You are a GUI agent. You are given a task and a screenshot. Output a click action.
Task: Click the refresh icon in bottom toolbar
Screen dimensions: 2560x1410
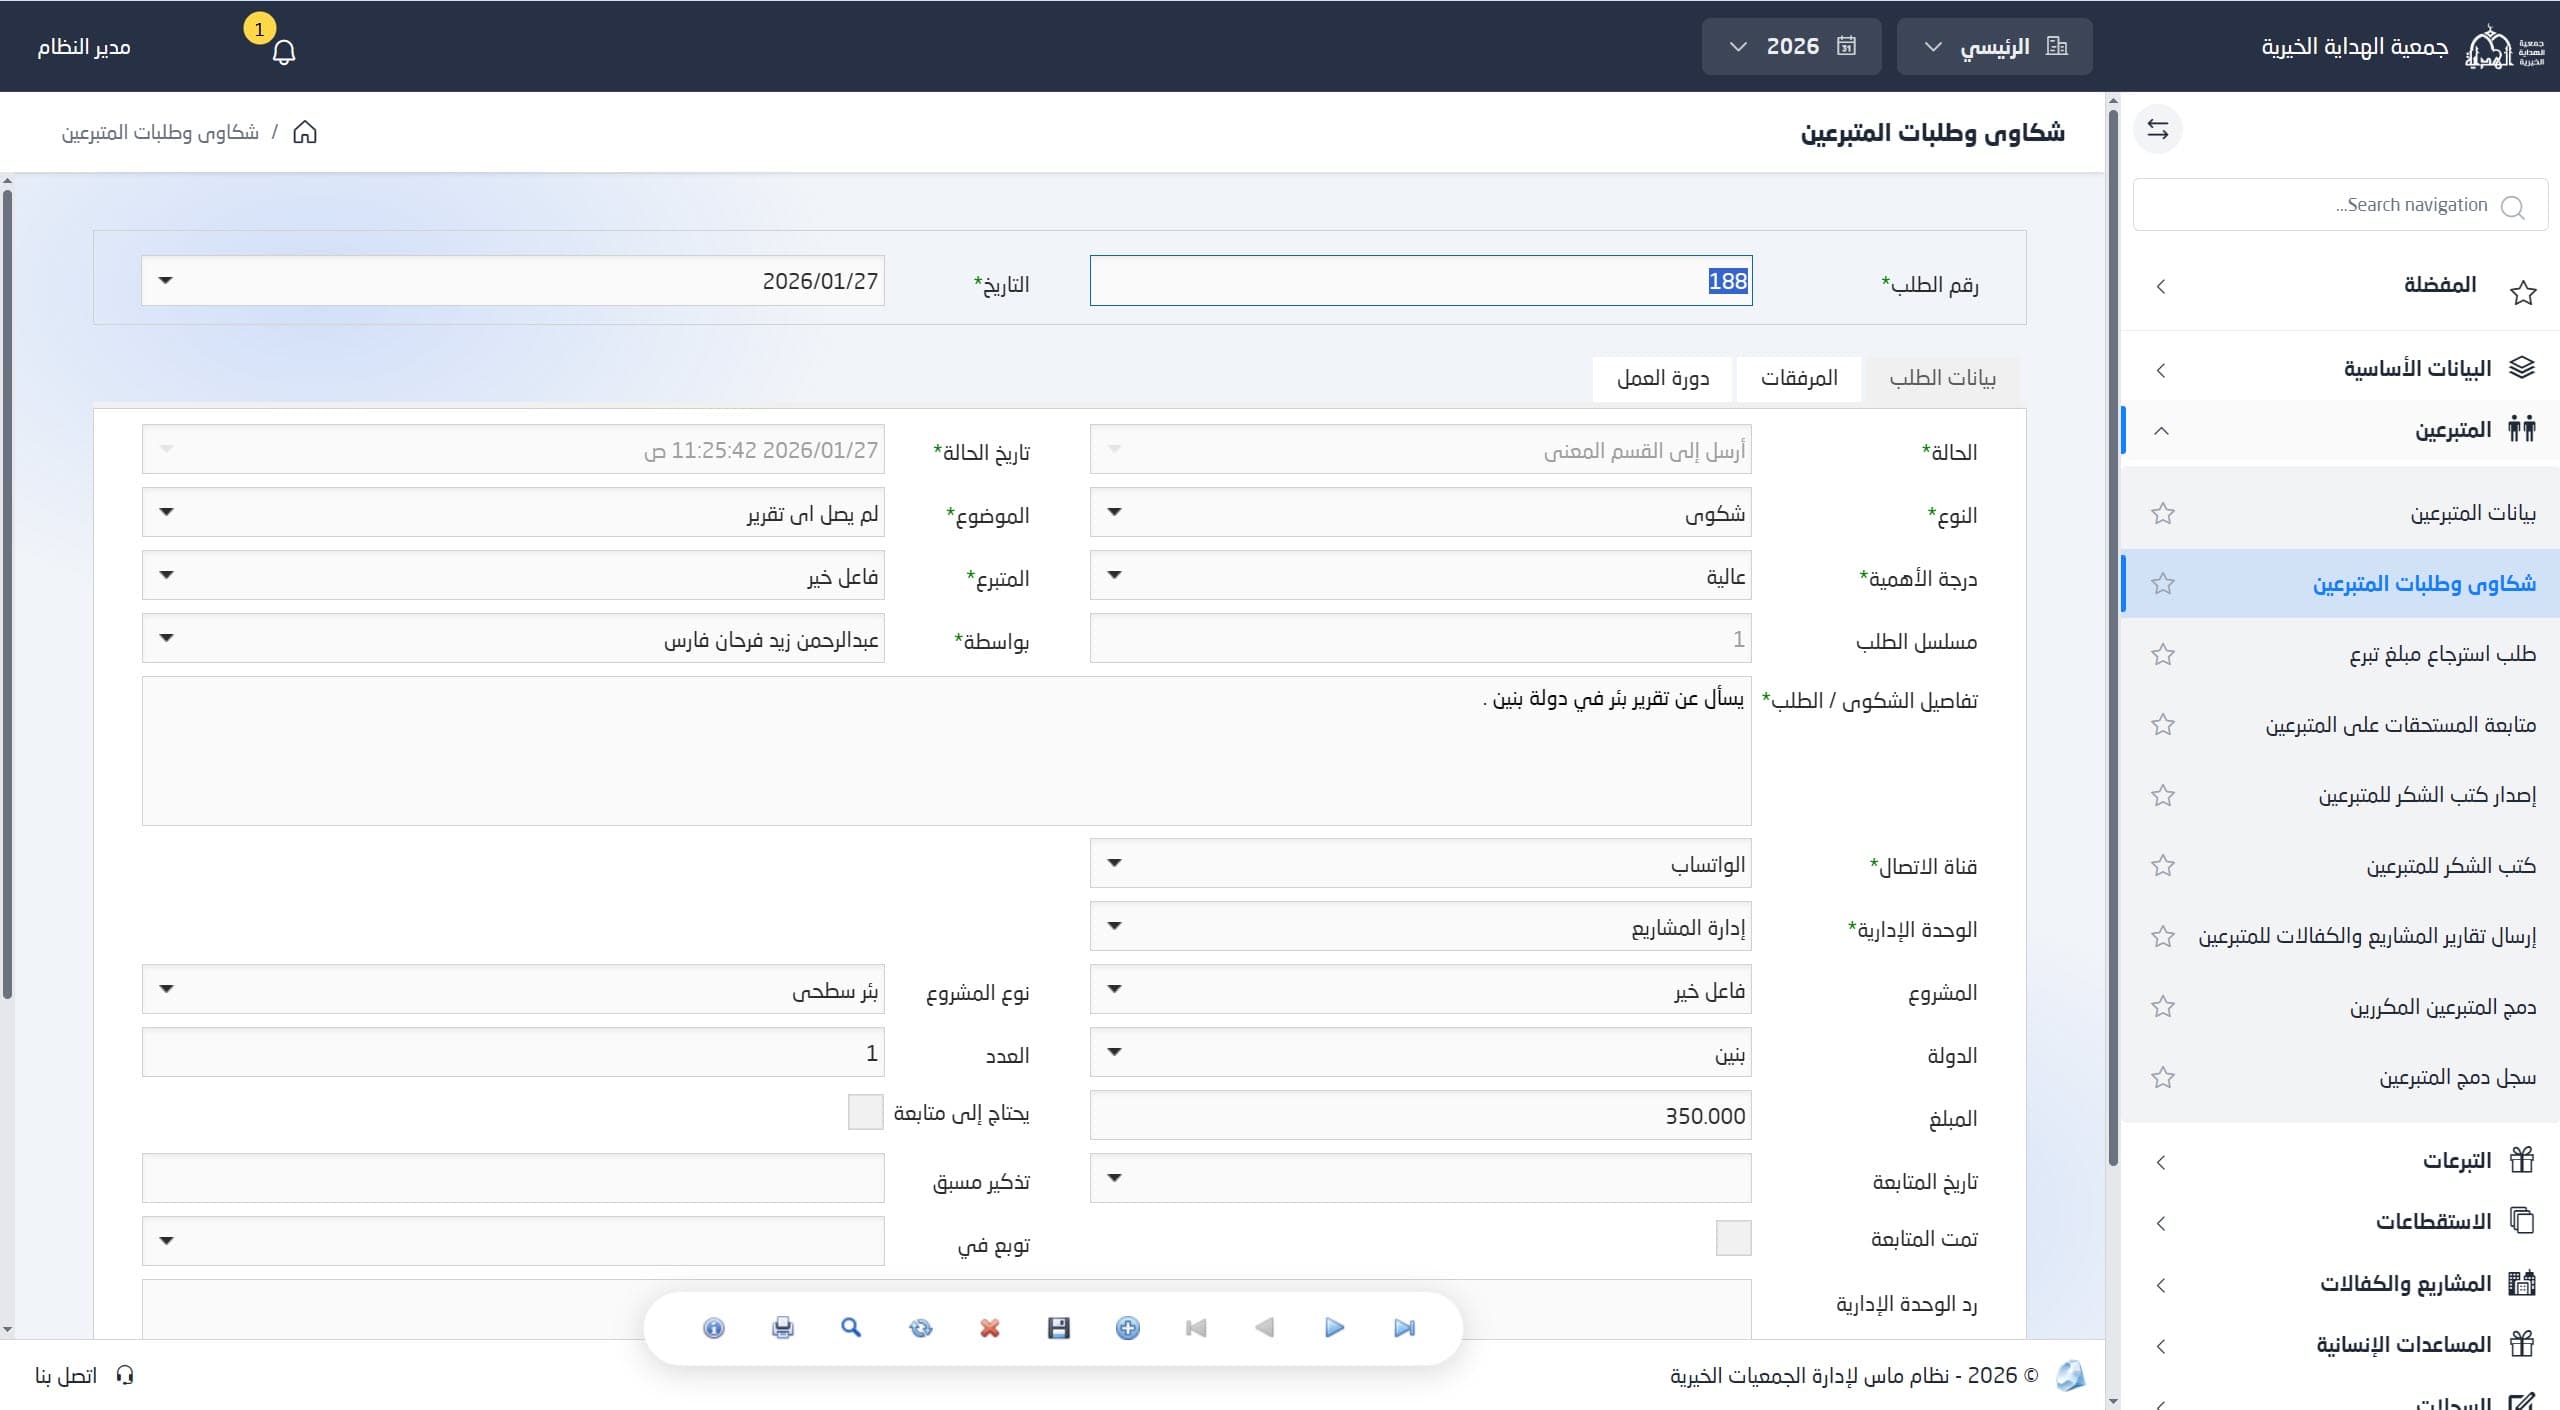[x=921, y=1328]
